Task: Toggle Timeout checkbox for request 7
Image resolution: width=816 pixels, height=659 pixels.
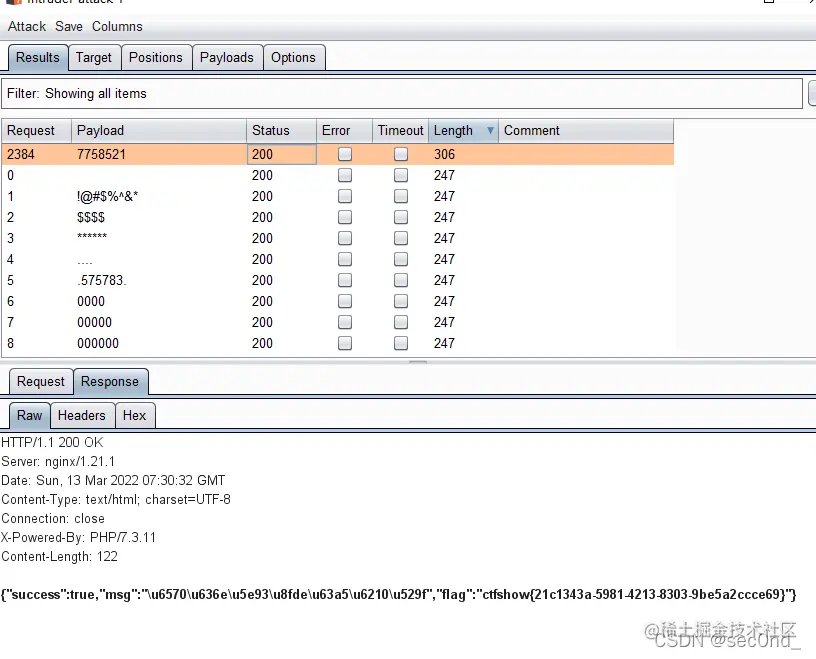Action: click(401, 322)
